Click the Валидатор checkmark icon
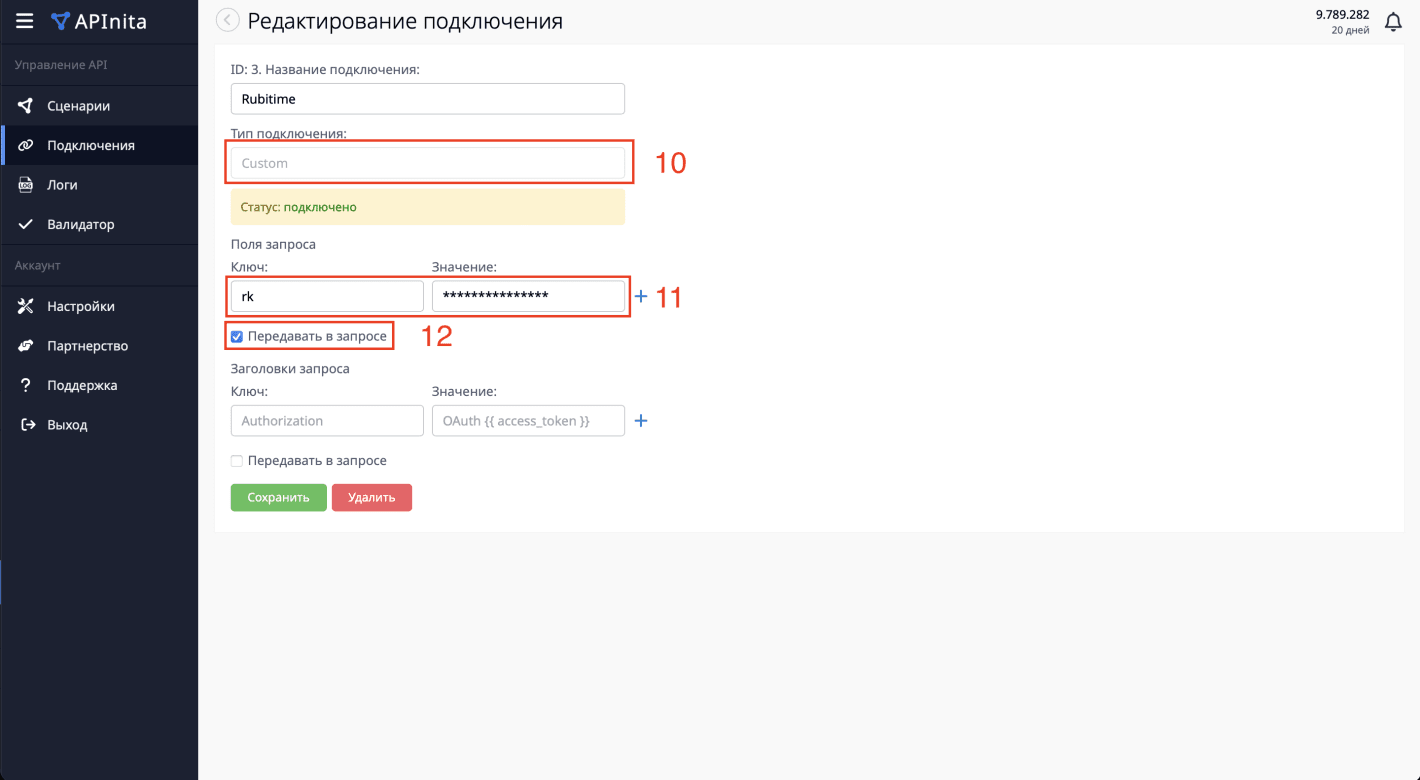 [x=27, y=224]
